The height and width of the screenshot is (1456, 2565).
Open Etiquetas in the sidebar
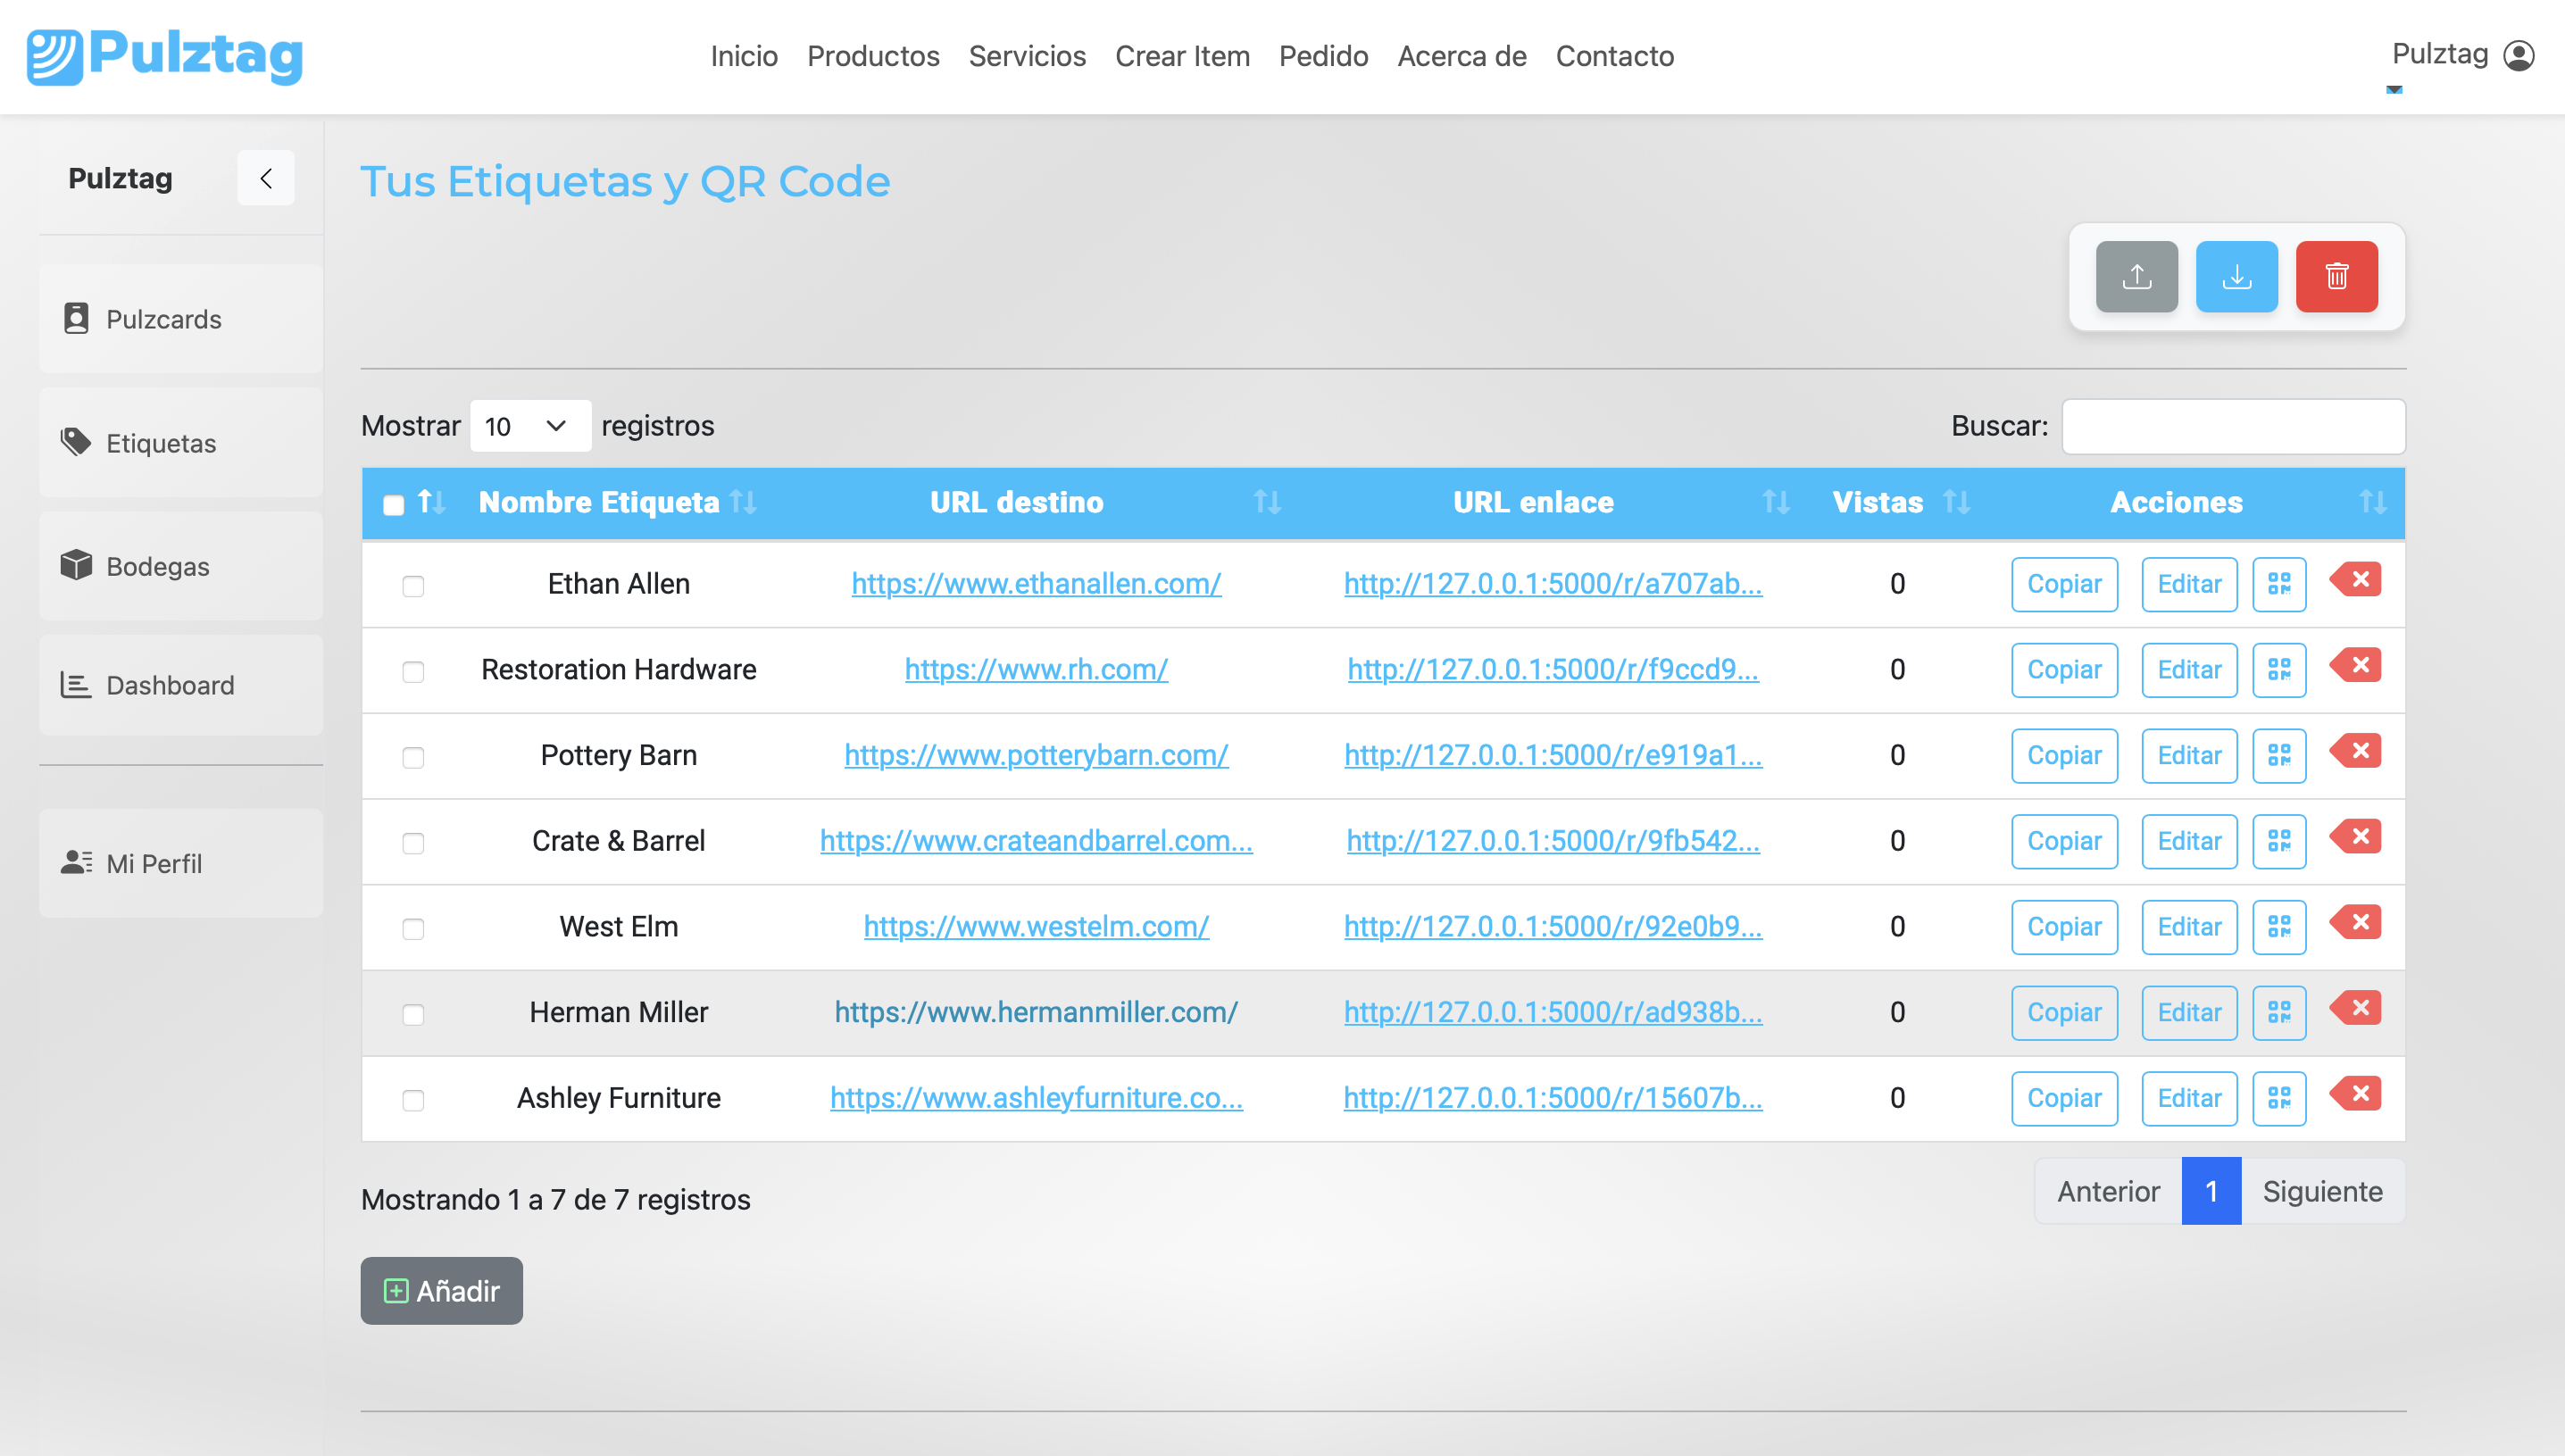point(180,443)
